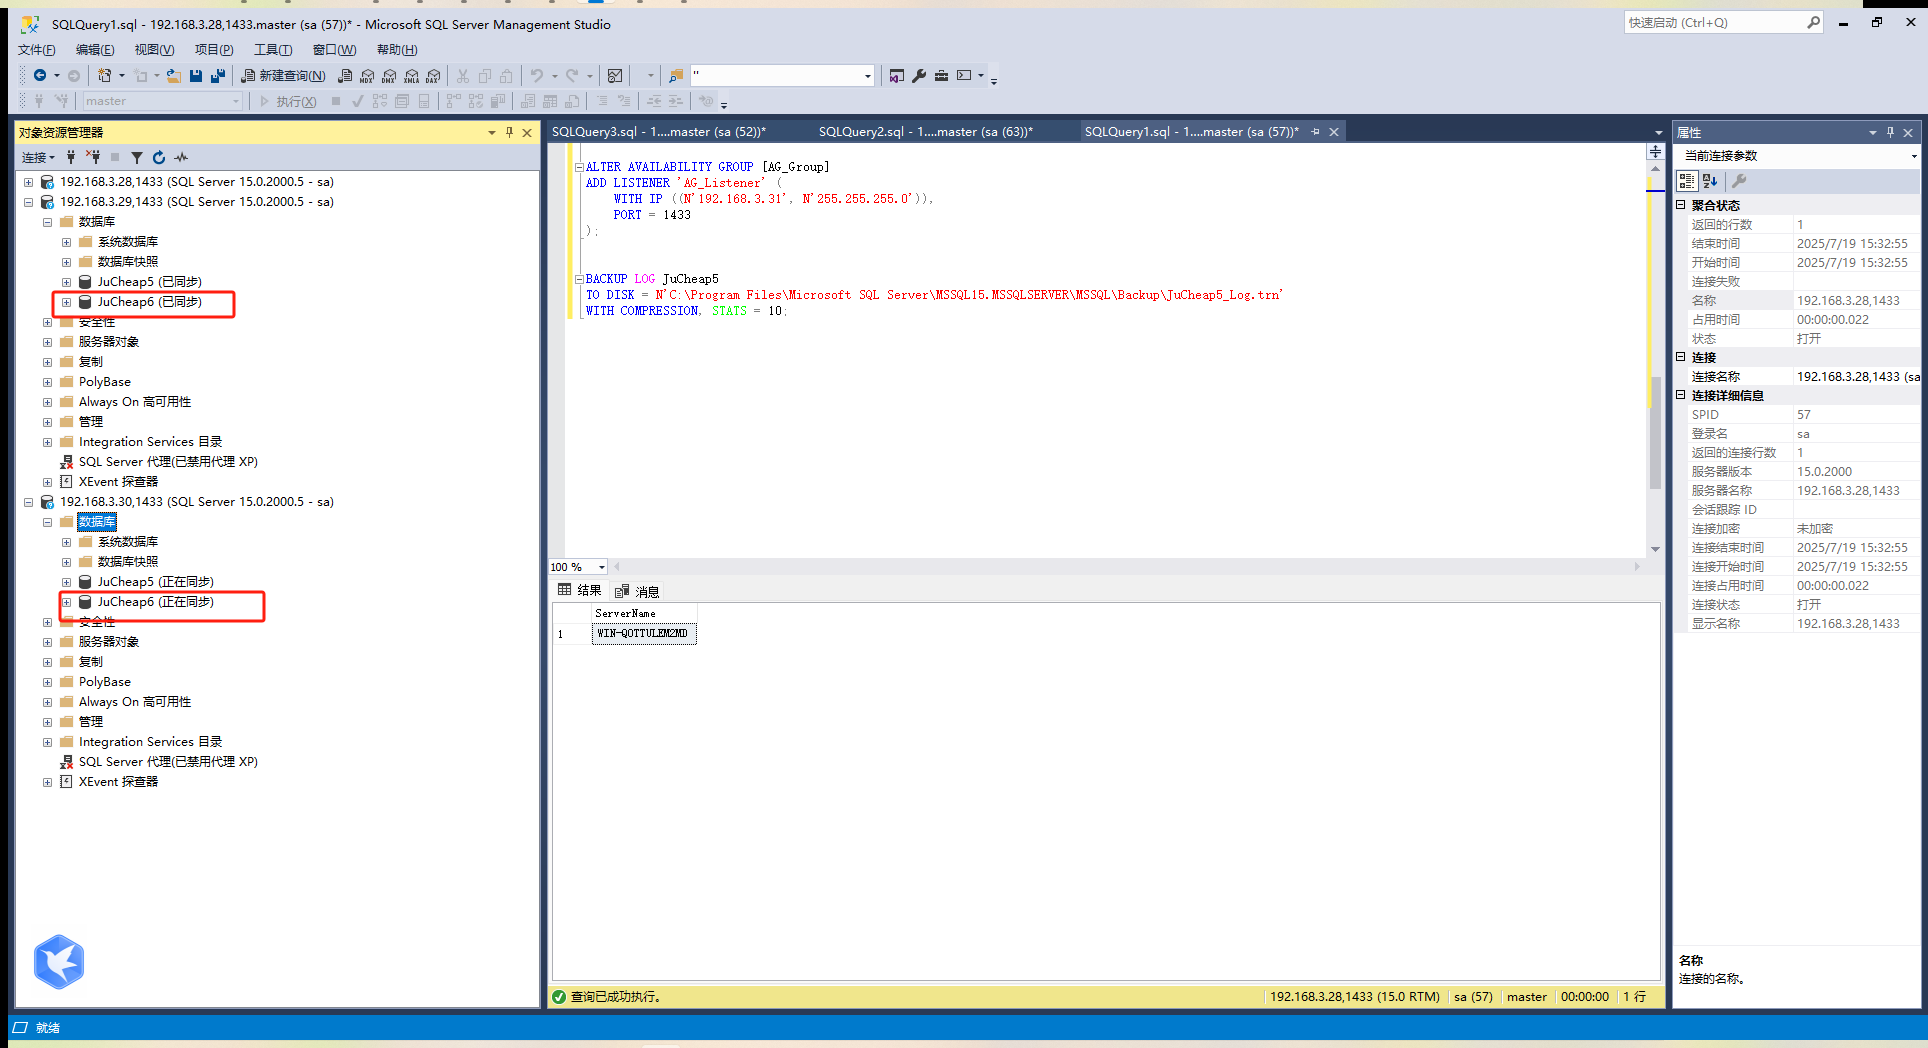This screenshot has height=1048, width=1928.
Task: Open the 文件(F) menu
Action: (x=37, y=50)
